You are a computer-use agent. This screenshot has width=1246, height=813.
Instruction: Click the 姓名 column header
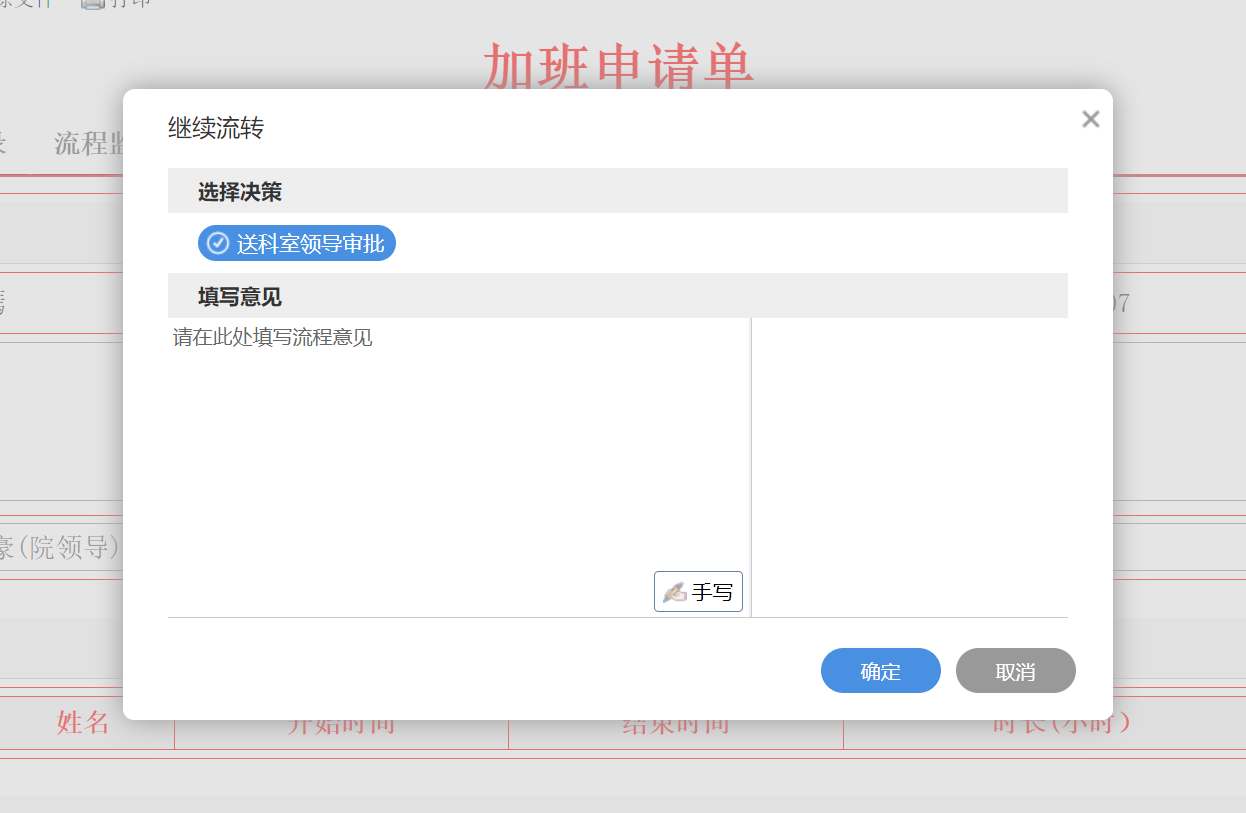click(x=83, y=724)
